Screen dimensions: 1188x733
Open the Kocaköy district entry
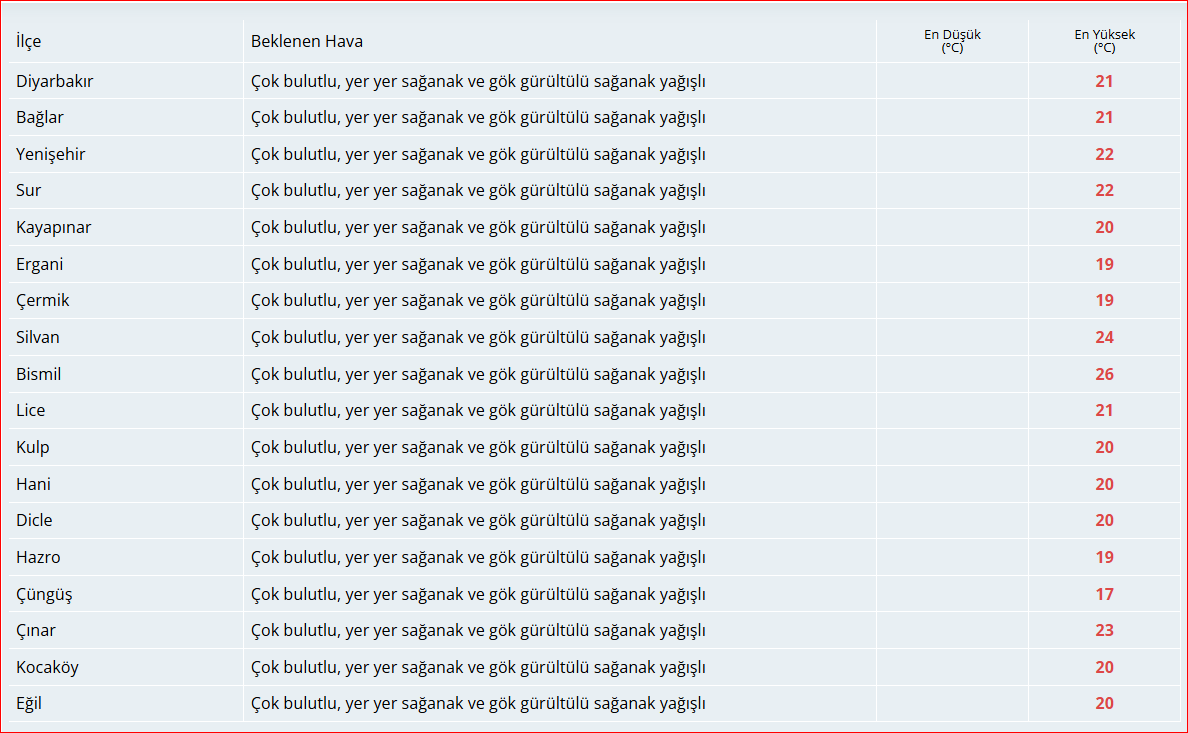pos(48,667)
